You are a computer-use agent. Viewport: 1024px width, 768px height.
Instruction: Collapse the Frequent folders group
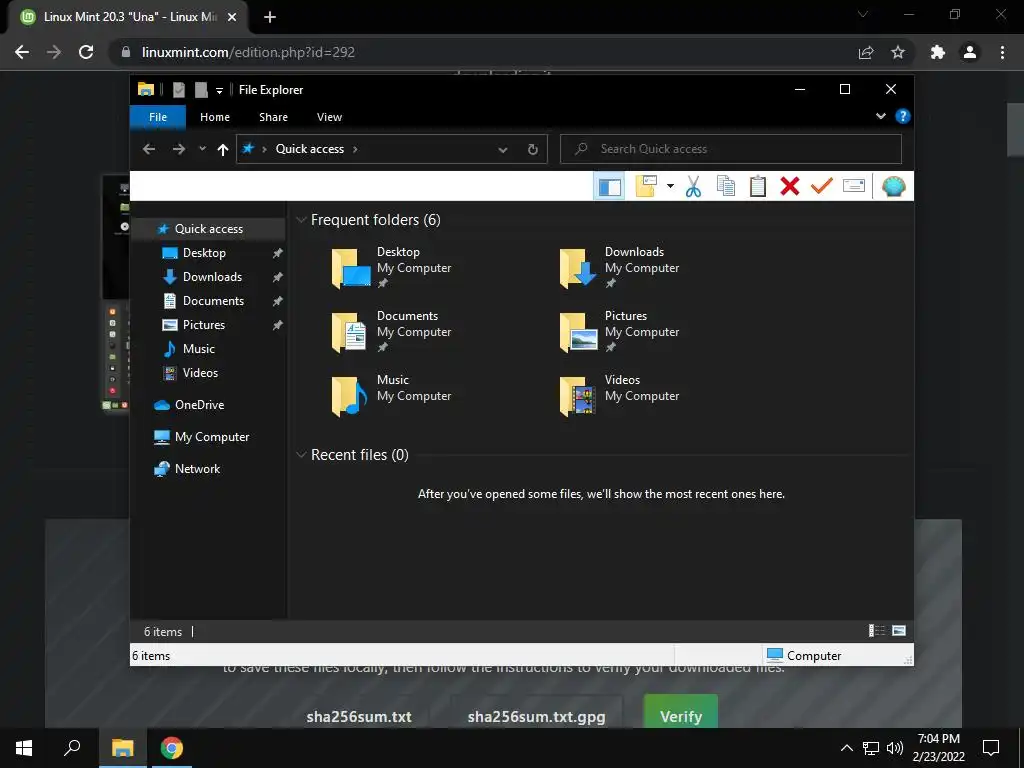click(x=301, y=219)
